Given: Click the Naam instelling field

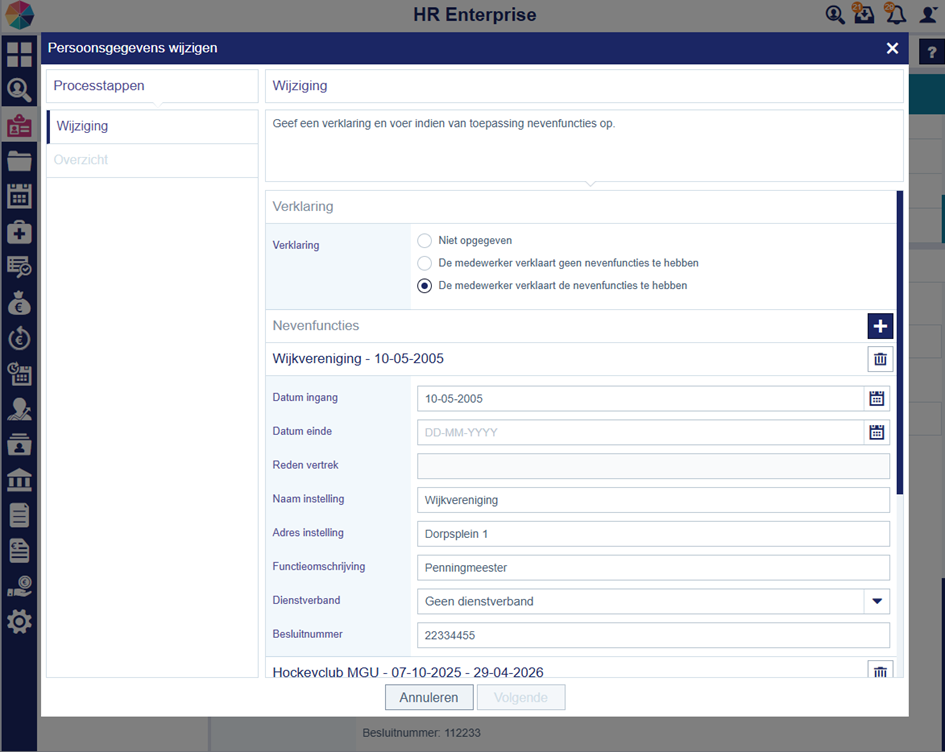Looking at the screenshot, I should [653, 500].
